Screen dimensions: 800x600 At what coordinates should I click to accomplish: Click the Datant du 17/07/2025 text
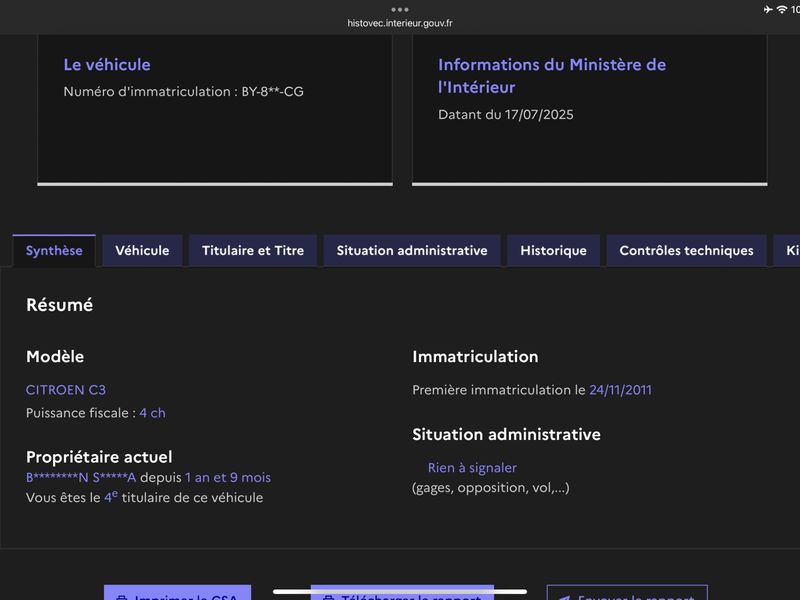[x=506, y=114]
